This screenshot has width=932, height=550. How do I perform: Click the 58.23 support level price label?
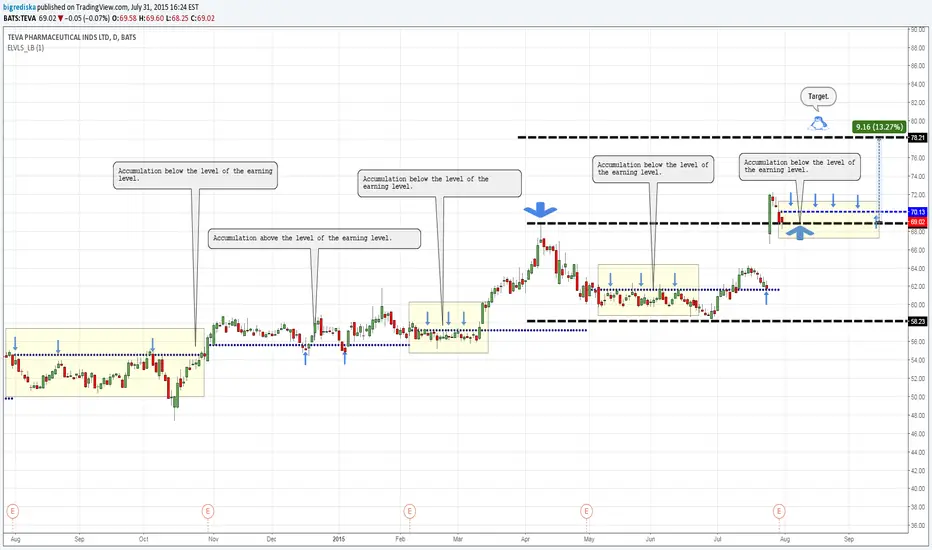click(x=917, y=322)
